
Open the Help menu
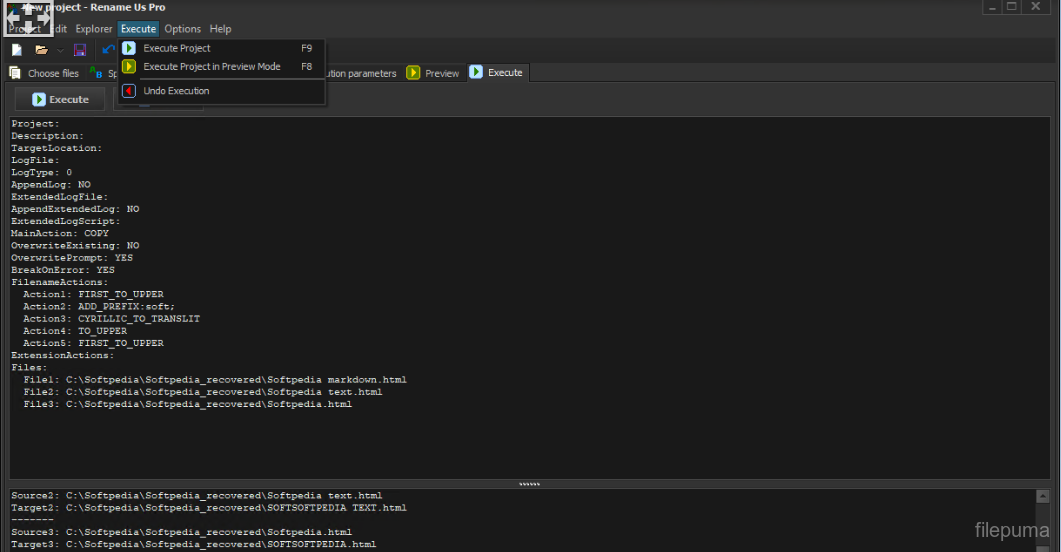click(x=220, y=29)
